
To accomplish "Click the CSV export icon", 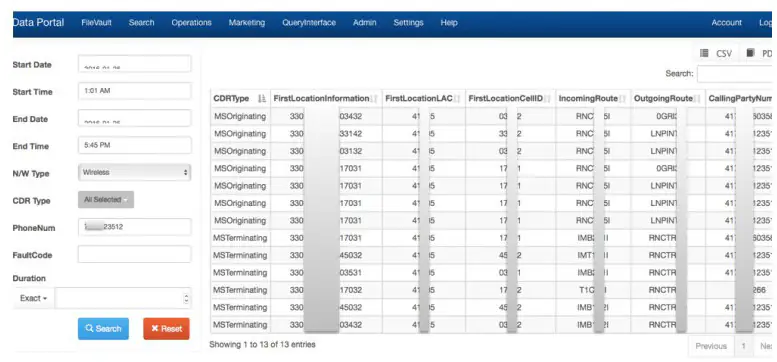I will click(x=704, y=53).
